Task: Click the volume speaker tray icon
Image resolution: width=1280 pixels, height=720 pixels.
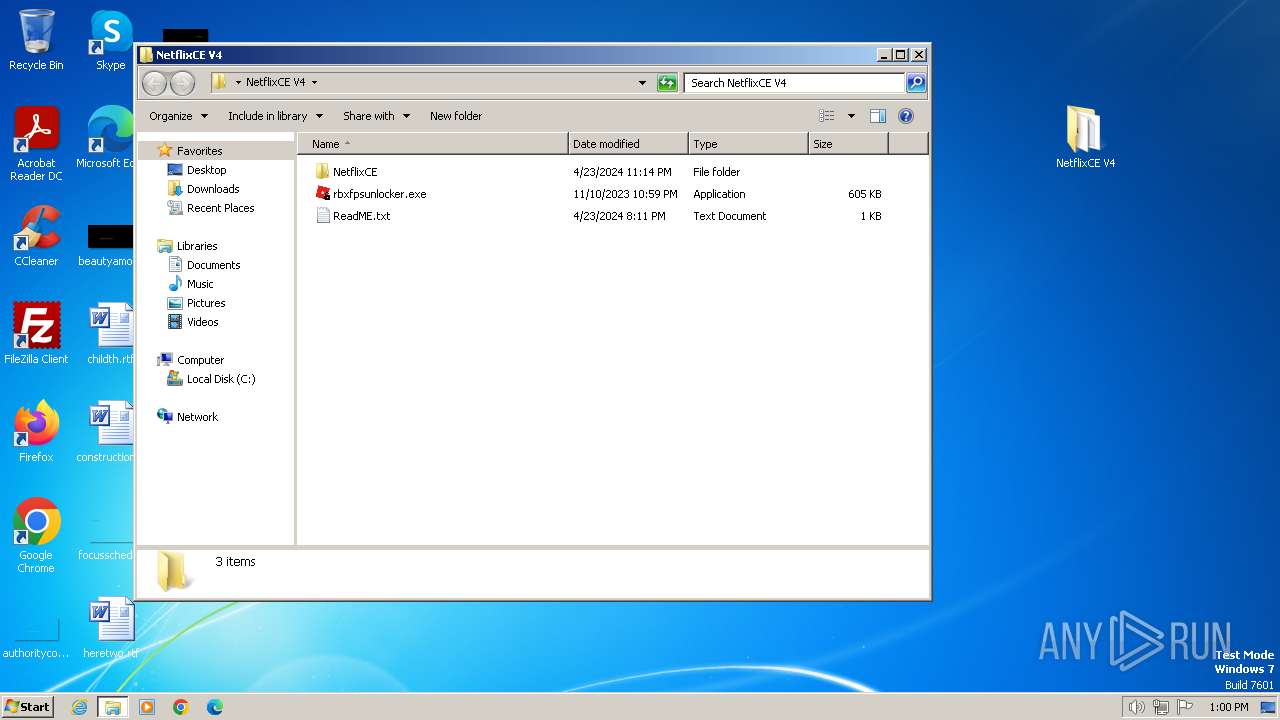Action: pos(1136,707)
